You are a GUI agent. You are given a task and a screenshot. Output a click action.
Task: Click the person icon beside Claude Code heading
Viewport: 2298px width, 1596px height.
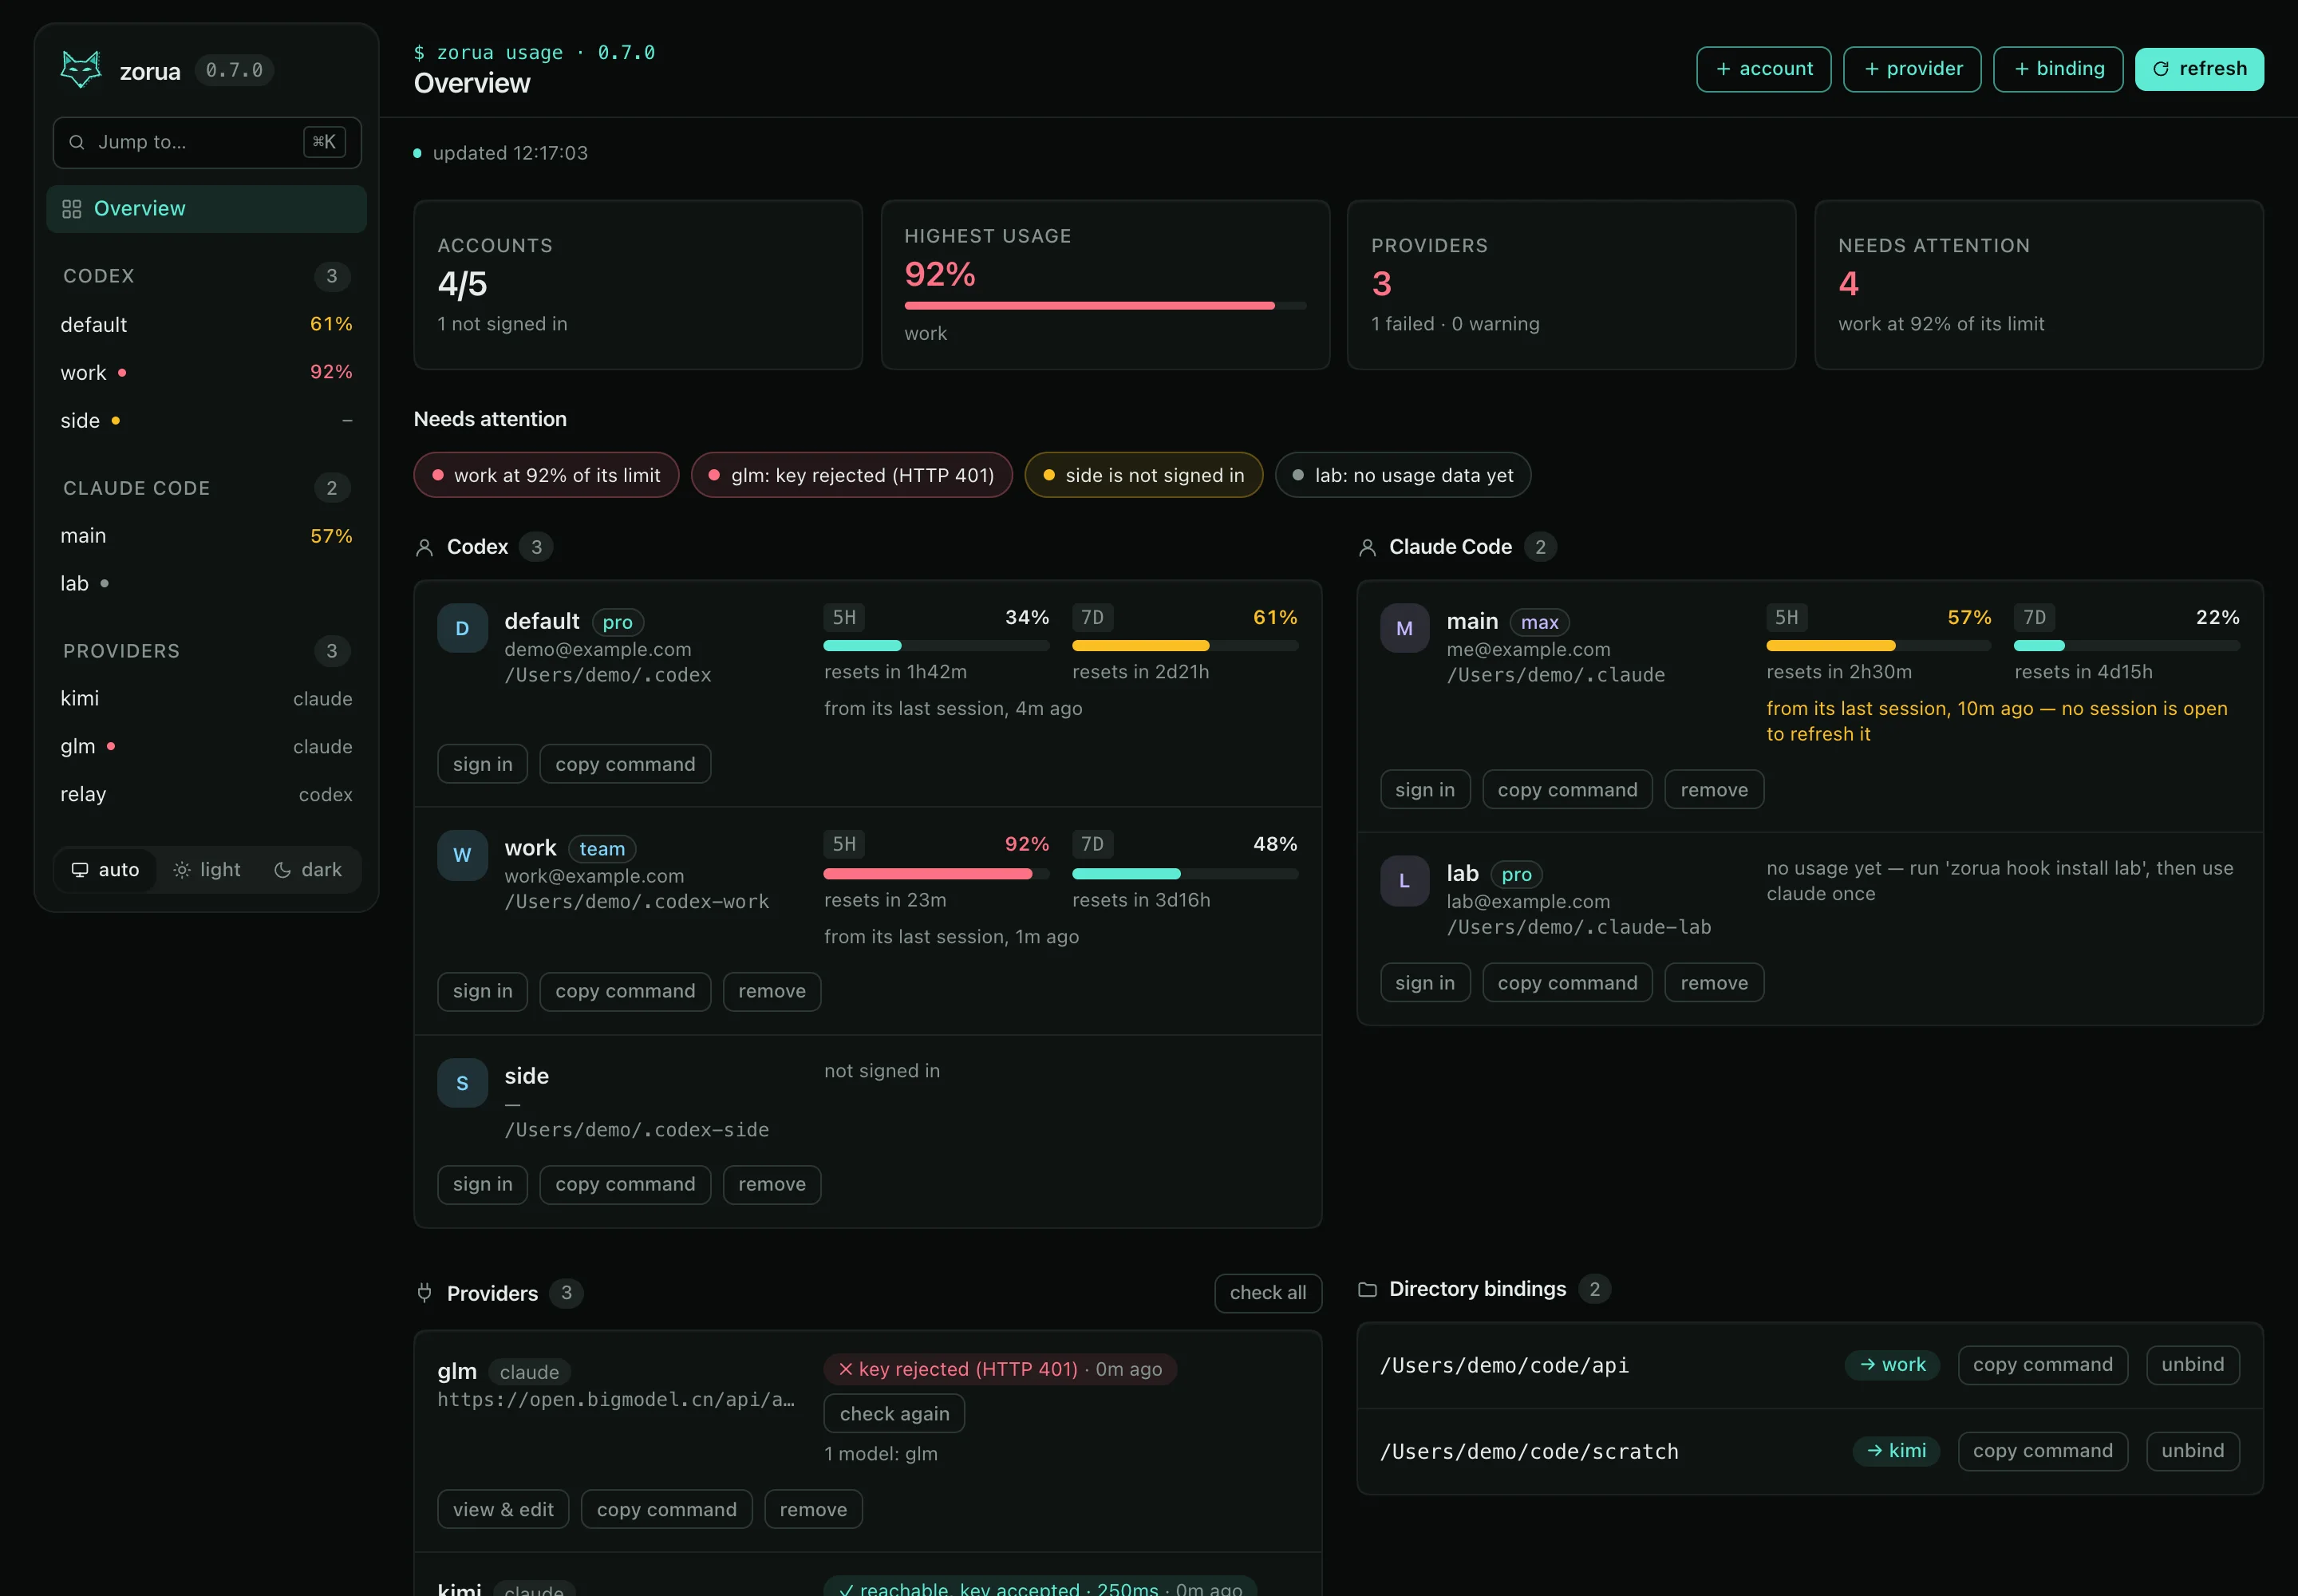(1367, 547)
